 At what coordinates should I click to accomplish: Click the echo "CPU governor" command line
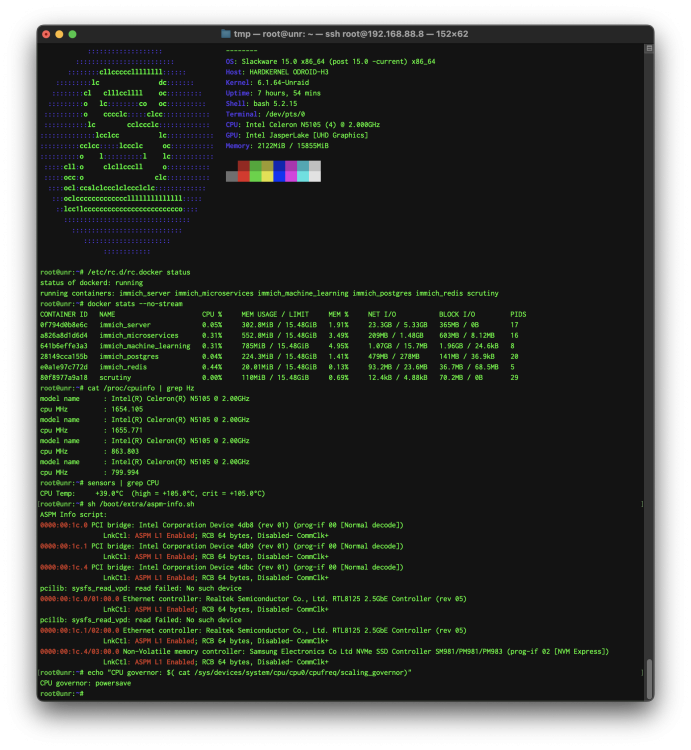(x=249, y=672)
